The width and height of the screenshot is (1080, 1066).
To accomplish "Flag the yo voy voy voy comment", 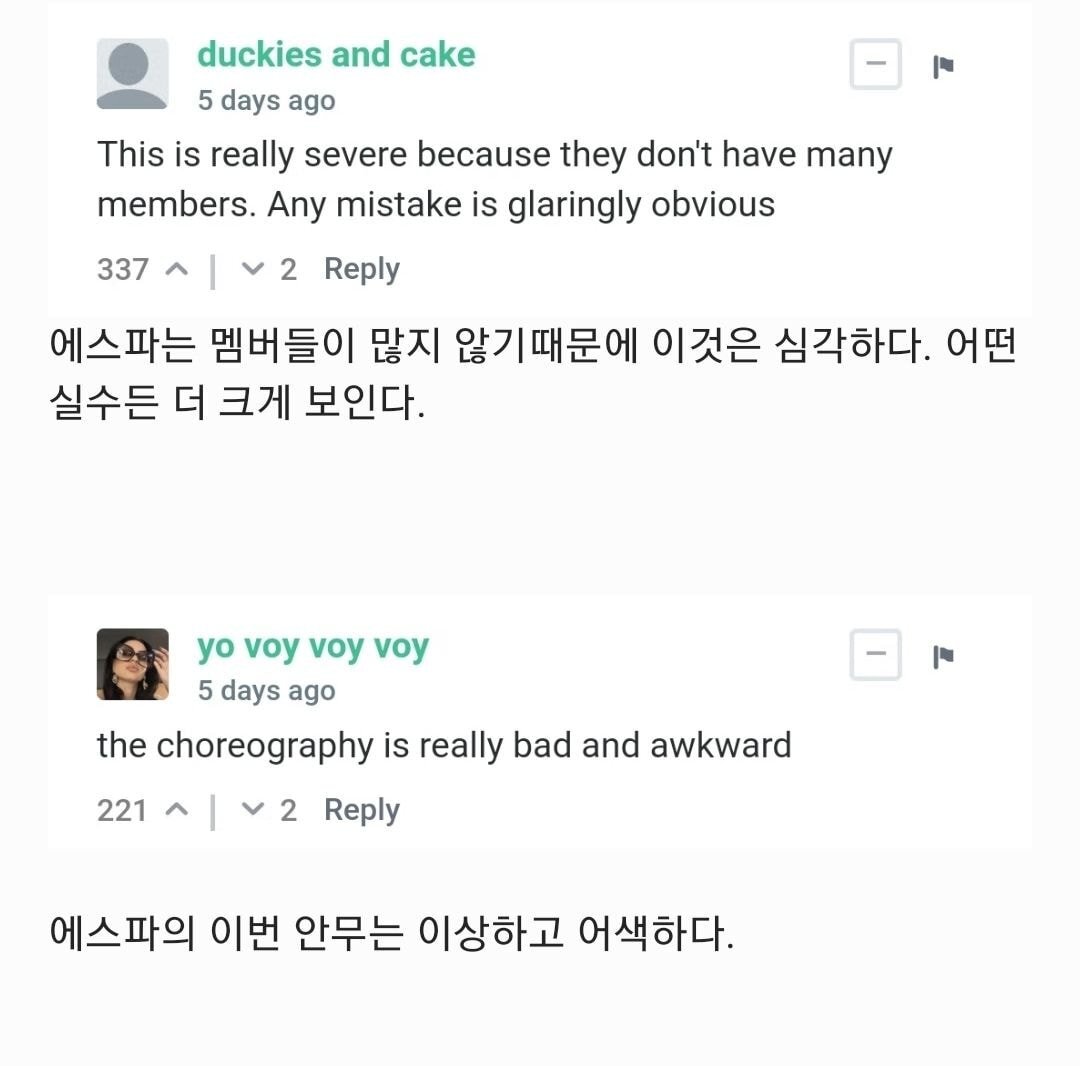I will coord(943,656).
